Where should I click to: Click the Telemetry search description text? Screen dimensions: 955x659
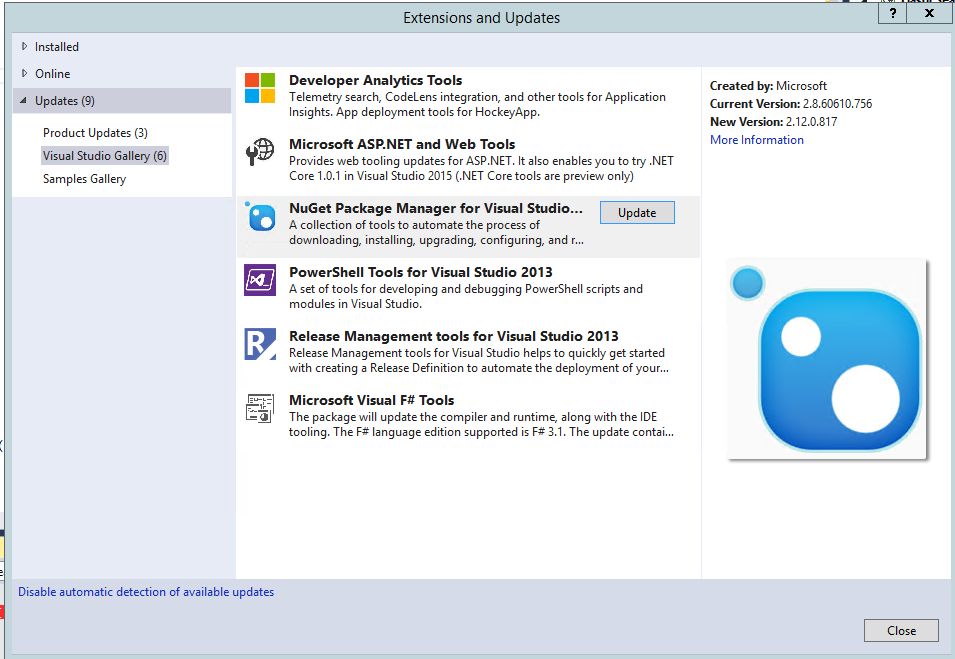click(x=478, y=104)
